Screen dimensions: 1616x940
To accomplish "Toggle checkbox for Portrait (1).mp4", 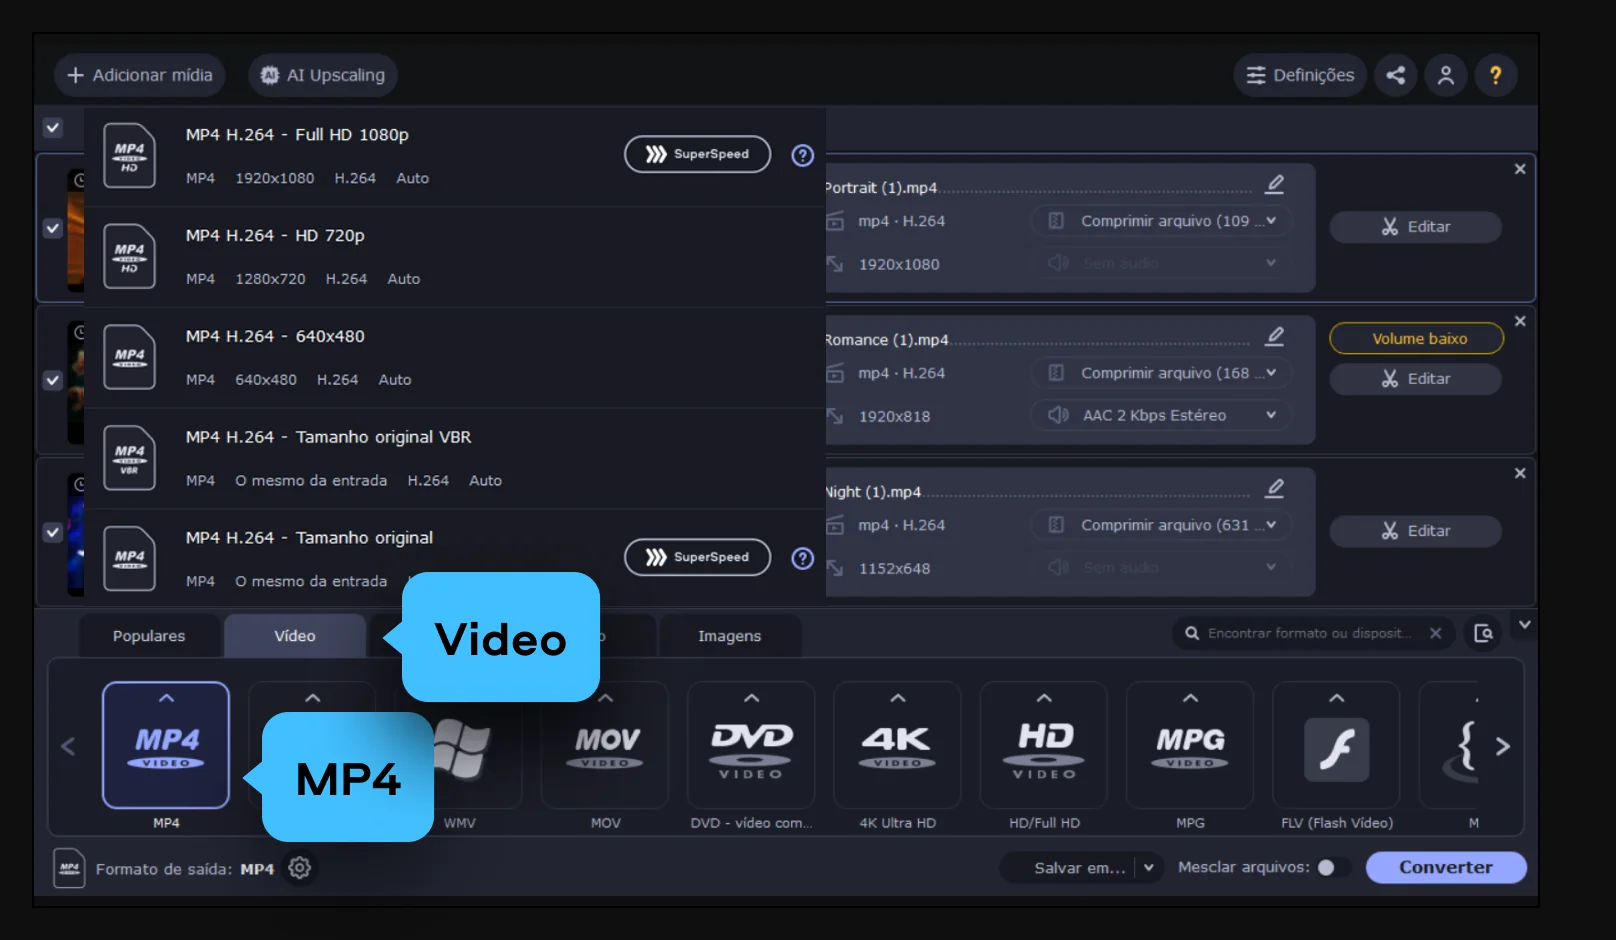I will [x=53, y=228].
